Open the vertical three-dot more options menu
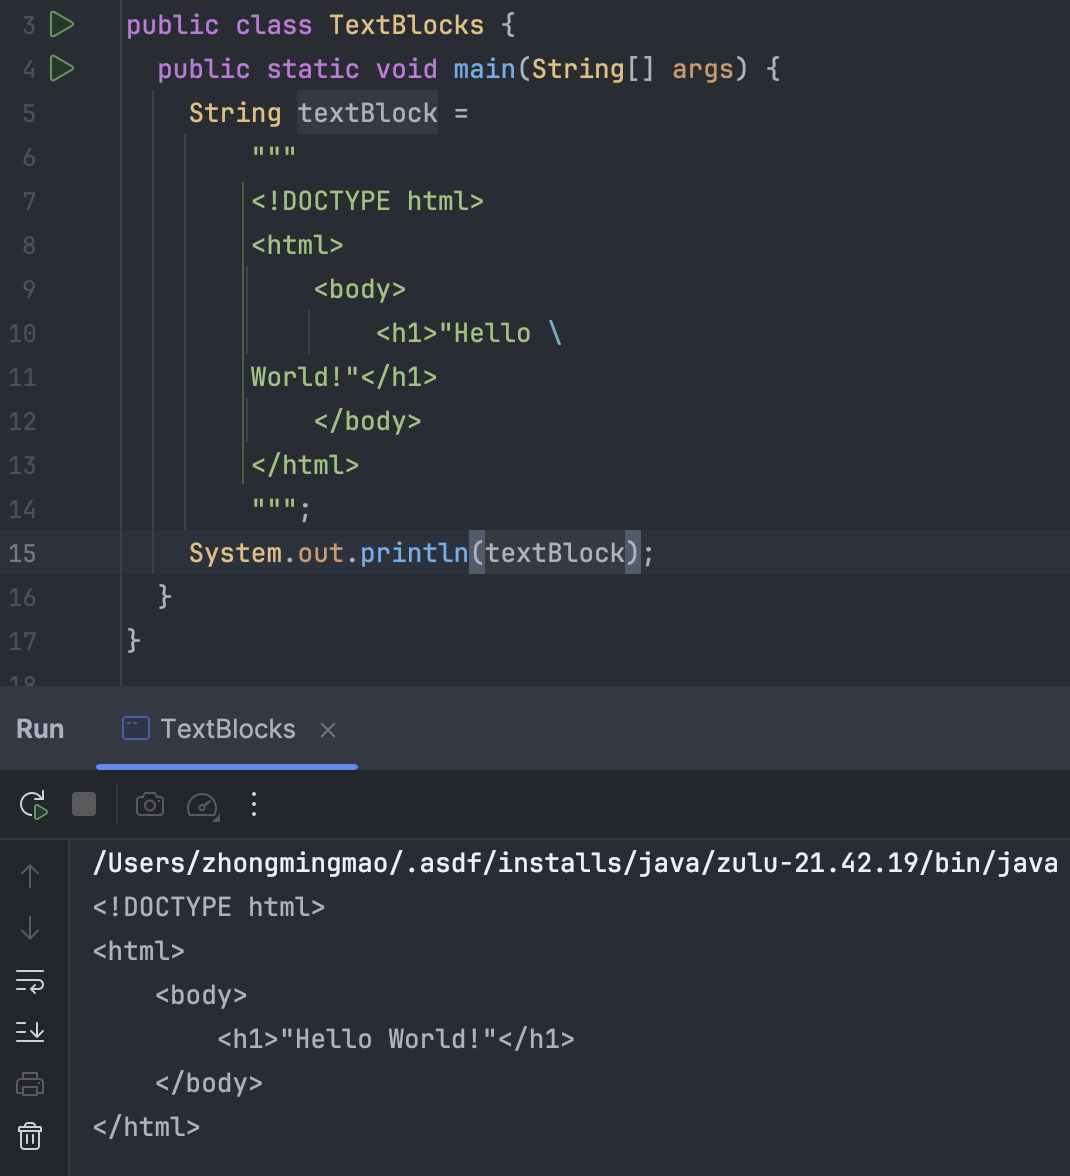This screenshot has width=1070, height=1176. pyautogui.click(x=254, y=804)
